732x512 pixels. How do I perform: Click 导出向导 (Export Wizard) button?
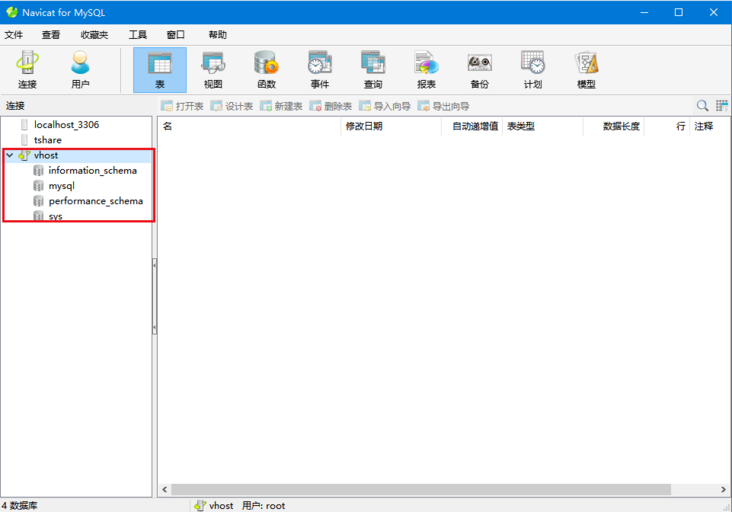pyautogui.click(x=443, y=106)
